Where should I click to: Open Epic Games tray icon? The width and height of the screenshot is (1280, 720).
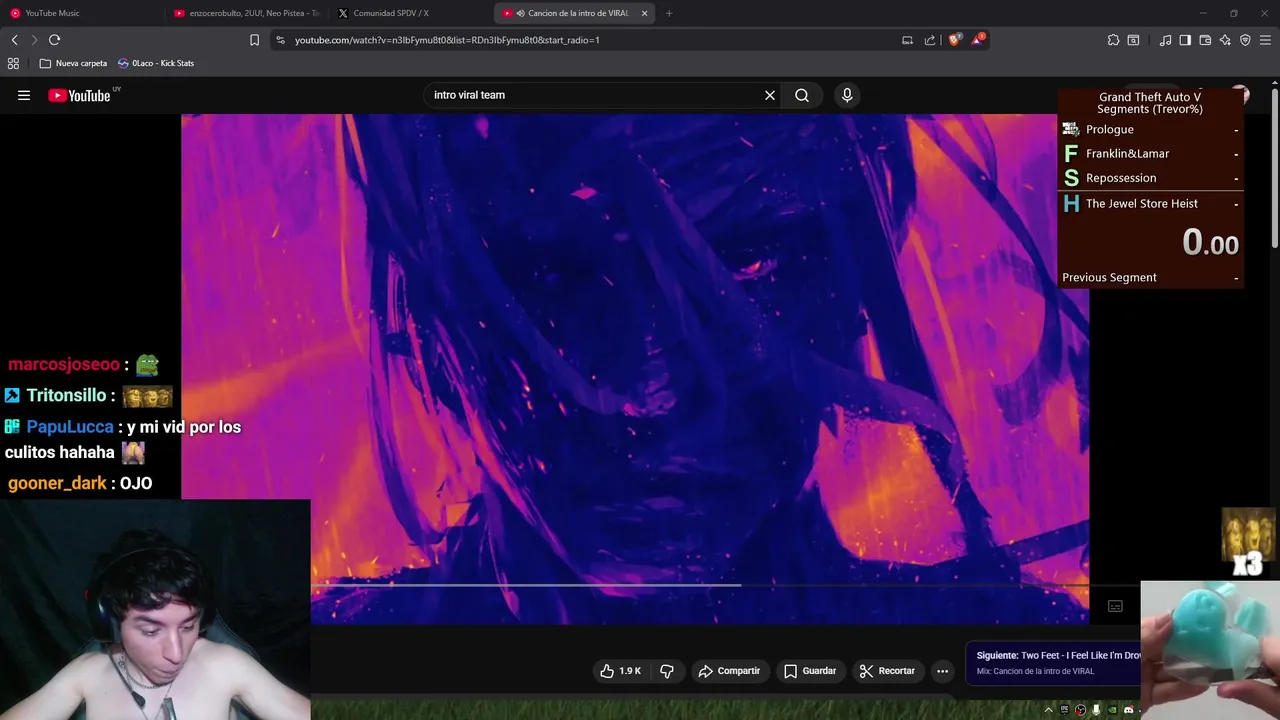(x=1064, y=710)
